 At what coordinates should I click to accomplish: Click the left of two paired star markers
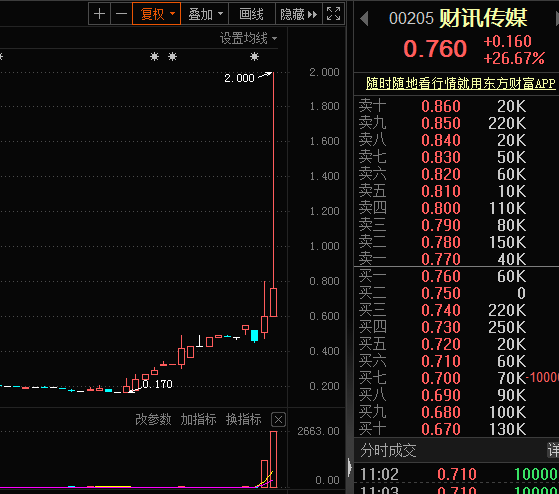(154, 56)
